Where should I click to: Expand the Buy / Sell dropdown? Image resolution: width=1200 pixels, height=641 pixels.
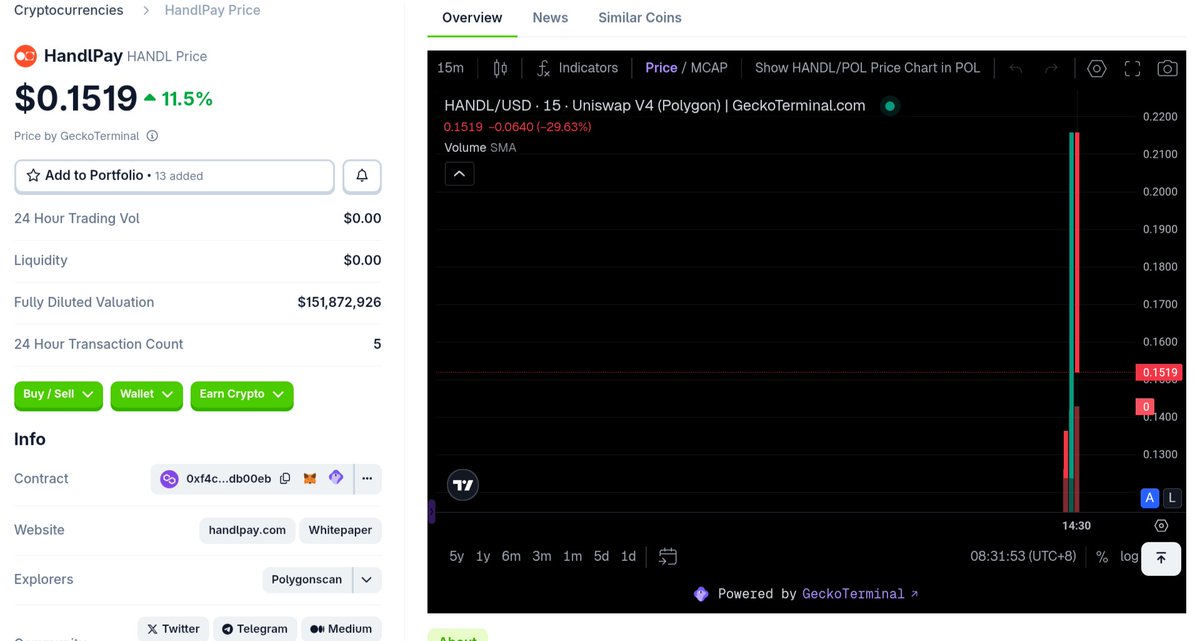click(58, 395)
